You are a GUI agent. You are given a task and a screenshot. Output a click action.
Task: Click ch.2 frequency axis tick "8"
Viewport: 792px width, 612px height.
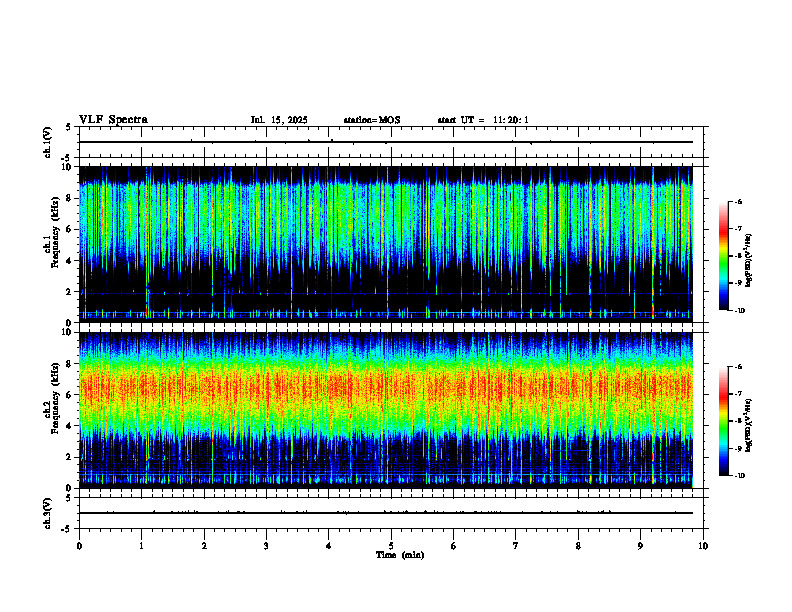tap(69, 364)
